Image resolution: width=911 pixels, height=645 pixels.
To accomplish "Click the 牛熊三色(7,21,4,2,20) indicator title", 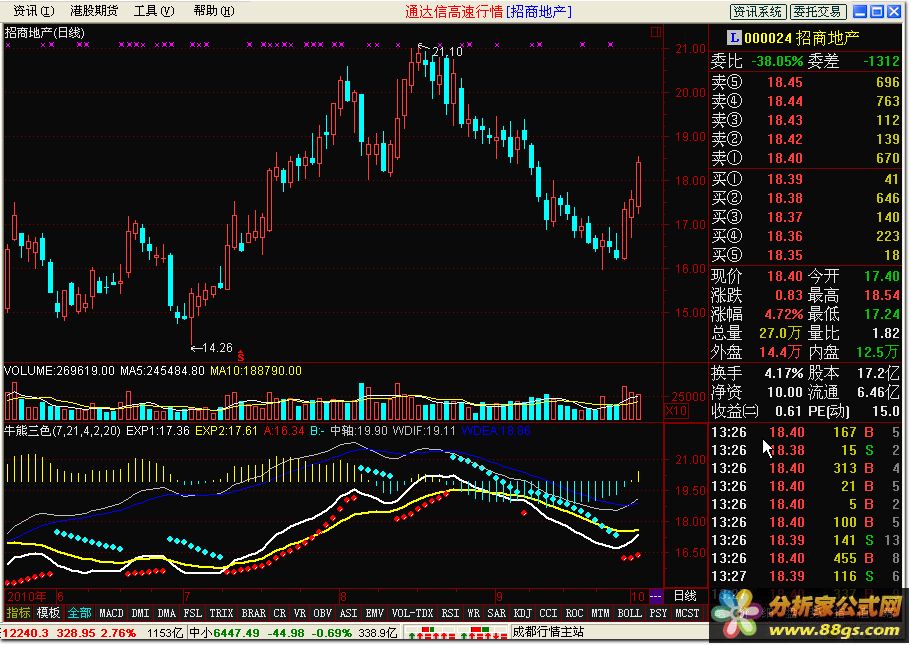I will (x=62, y=431).
